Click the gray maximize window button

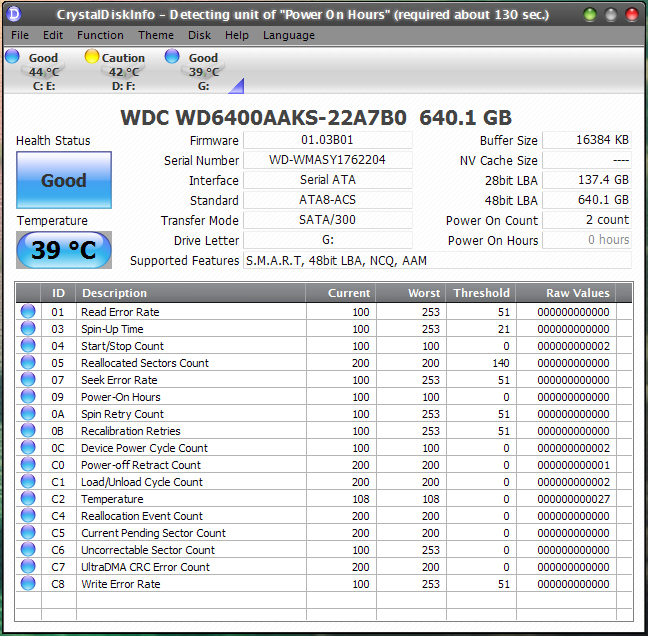click(x=610, y=14)
